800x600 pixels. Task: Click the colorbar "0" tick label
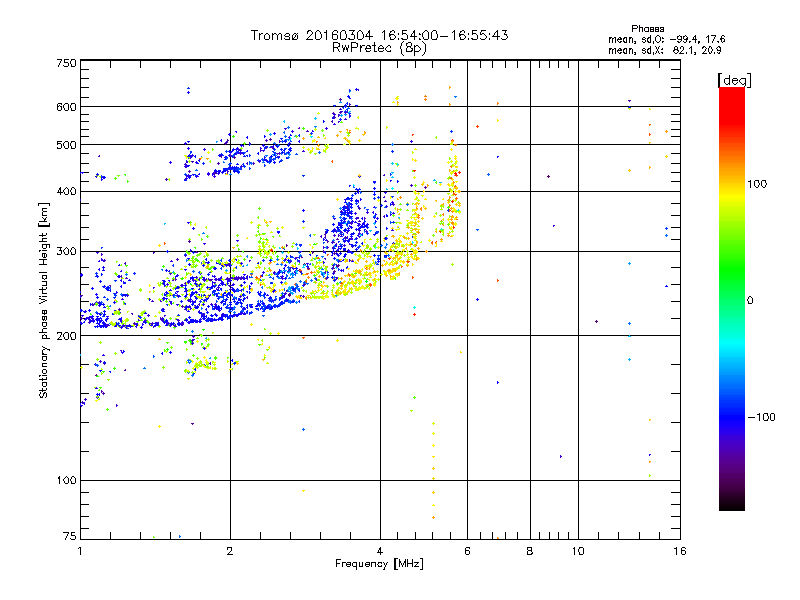pos(750,300)
